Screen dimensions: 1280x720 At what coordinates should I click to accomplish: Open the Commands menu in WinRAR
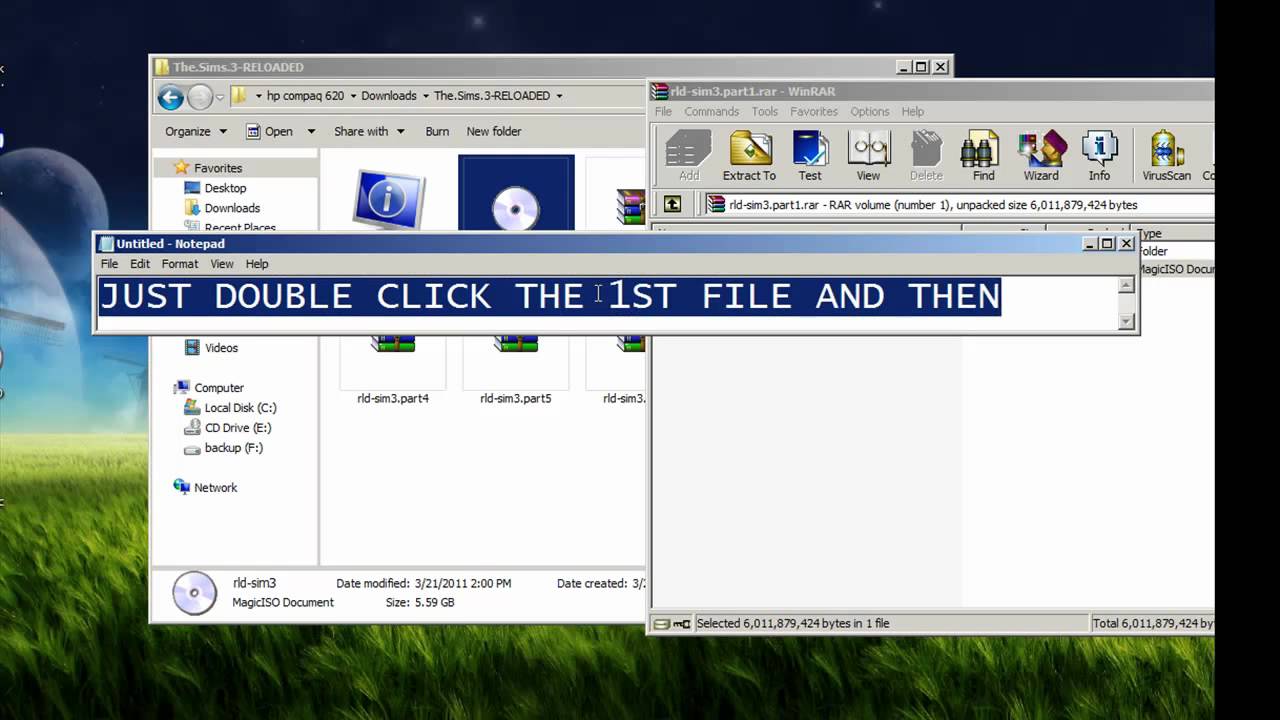(712, 112)
